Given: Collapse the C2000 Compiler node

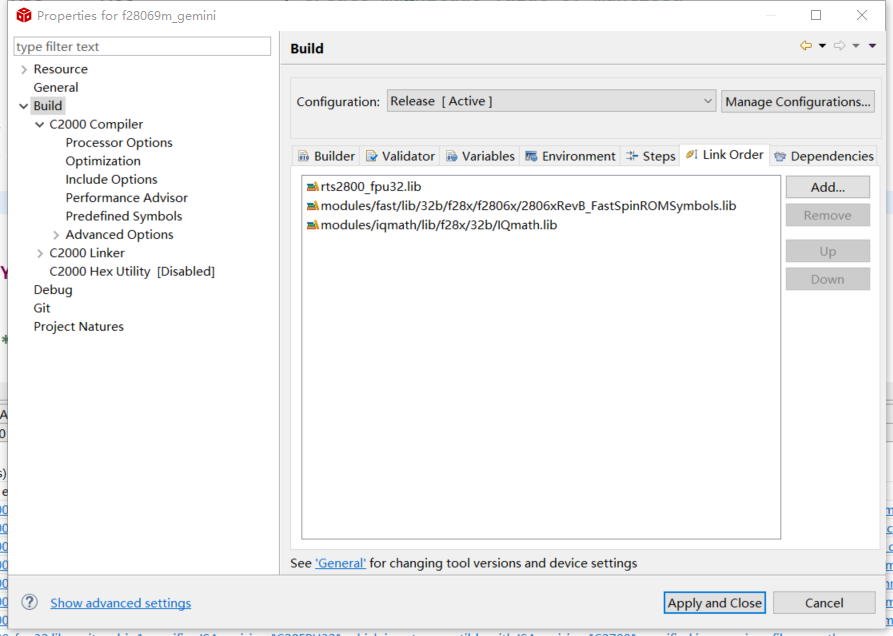Looking at the screenshot, I should [39, 124].
